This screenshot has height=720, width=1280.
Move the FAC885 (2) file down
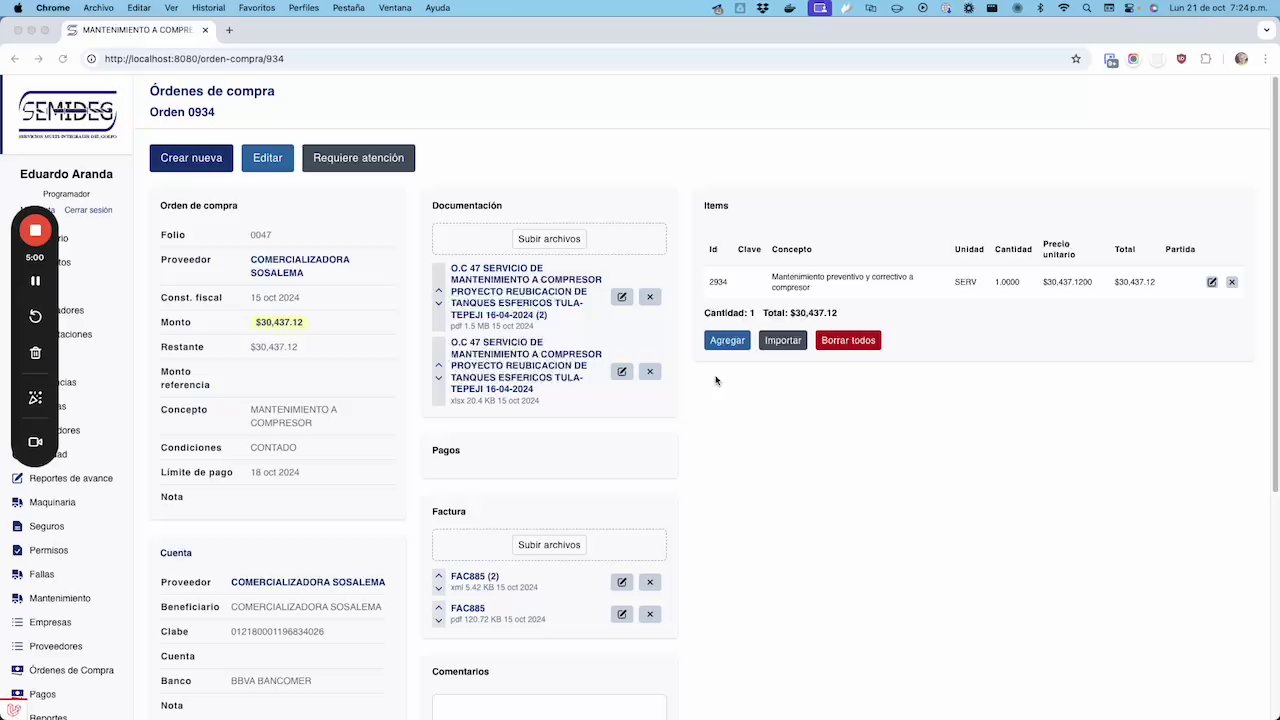(x=438, y=589)
